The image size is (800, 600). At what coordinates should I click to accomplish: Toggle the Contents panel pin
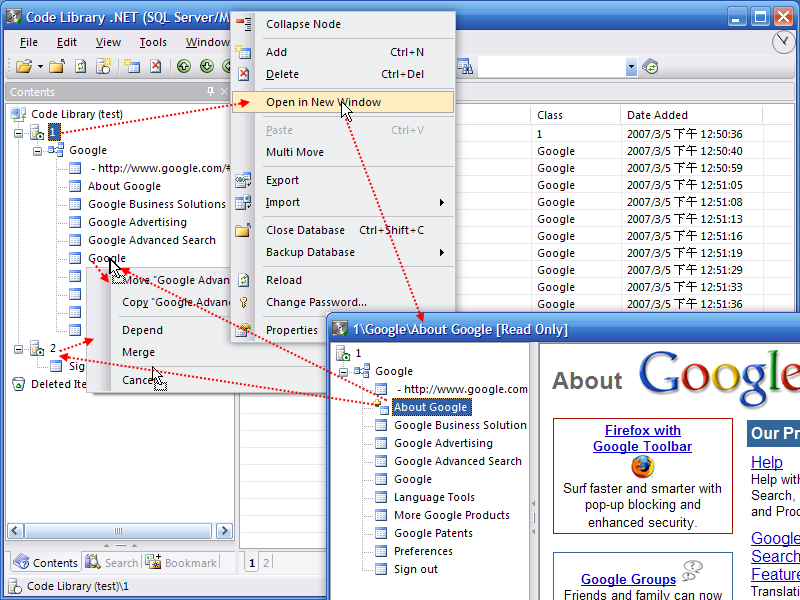(210, 91)
